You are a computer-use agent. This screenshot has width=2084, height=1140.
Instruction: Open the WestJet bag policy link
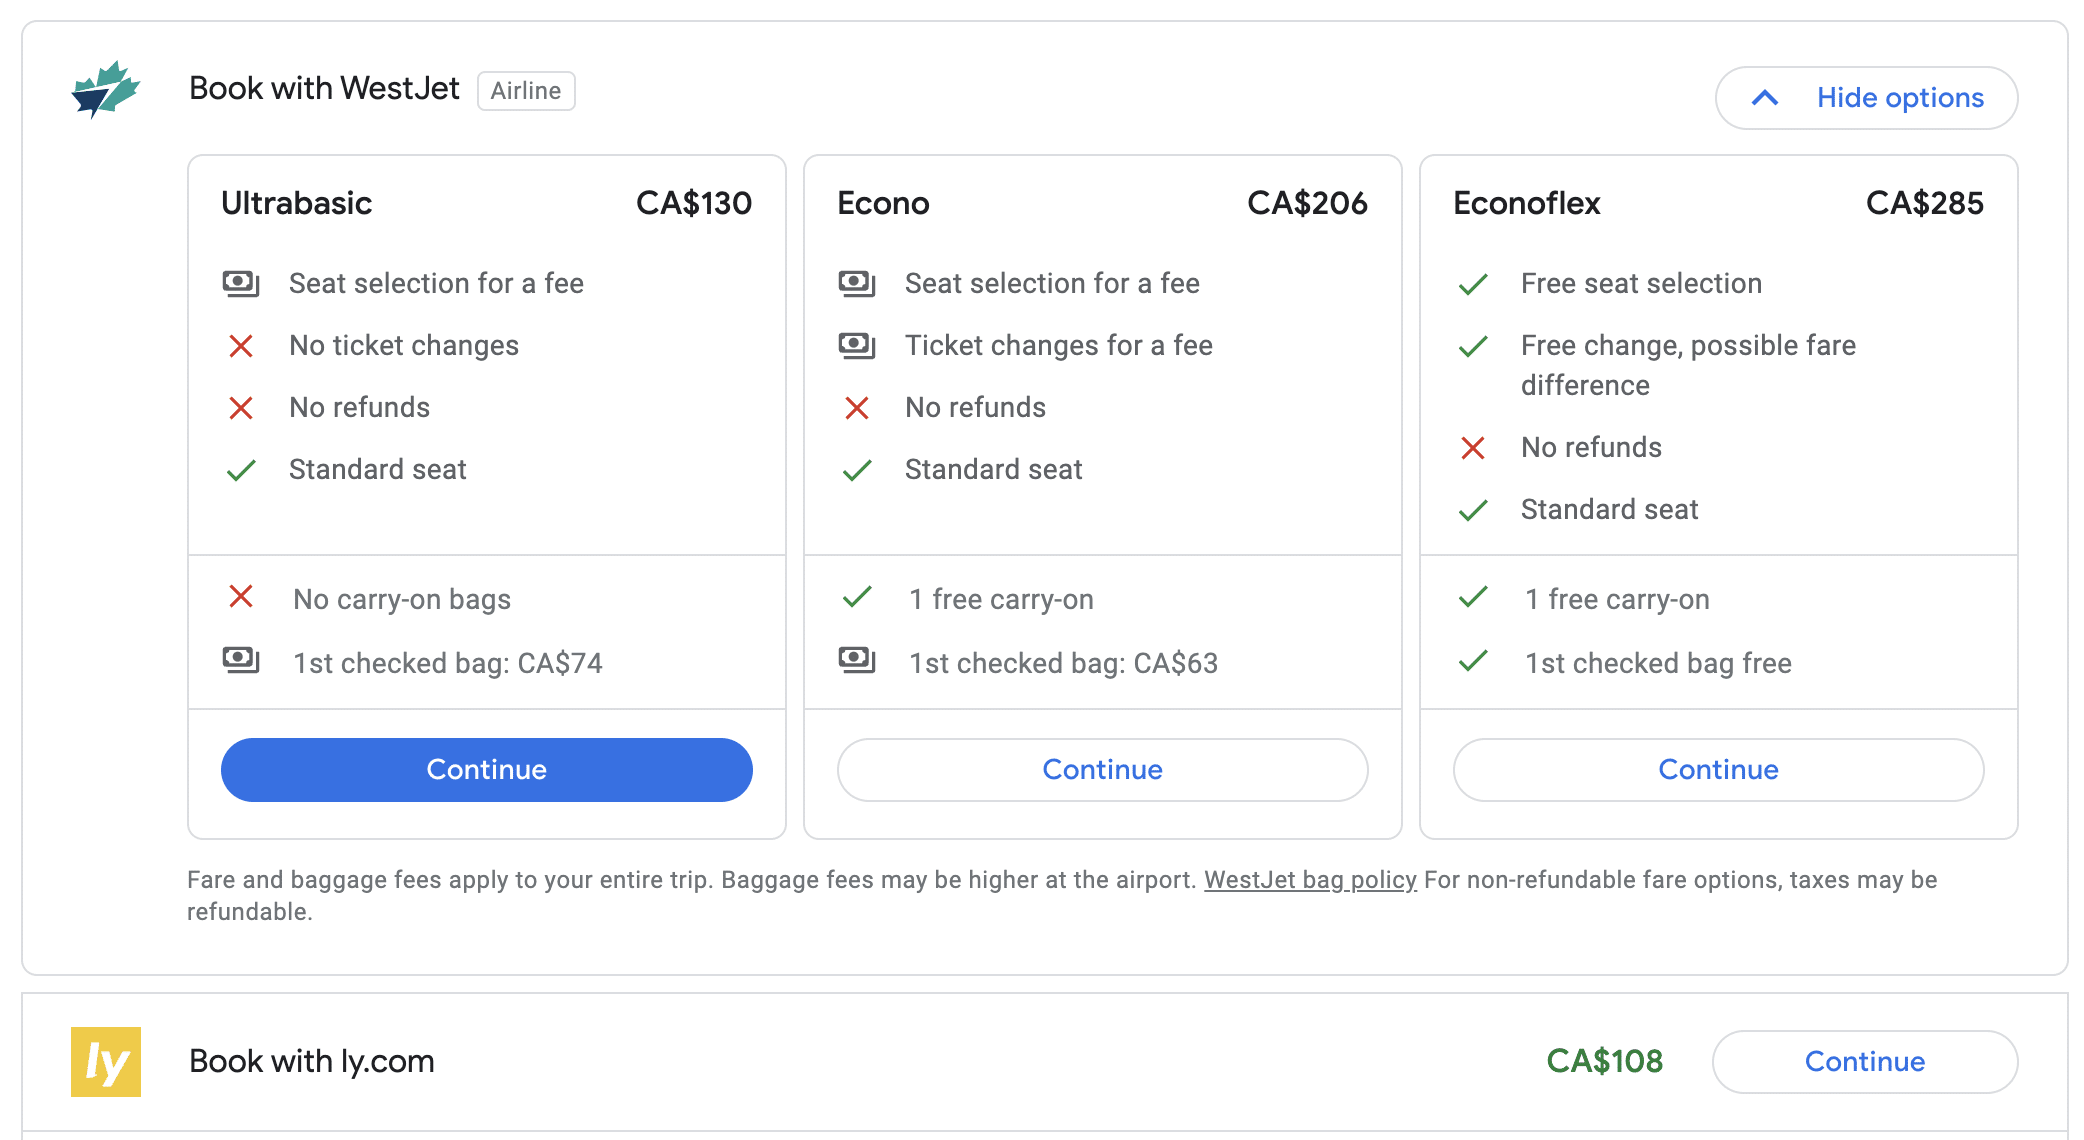click(1310, 880)
